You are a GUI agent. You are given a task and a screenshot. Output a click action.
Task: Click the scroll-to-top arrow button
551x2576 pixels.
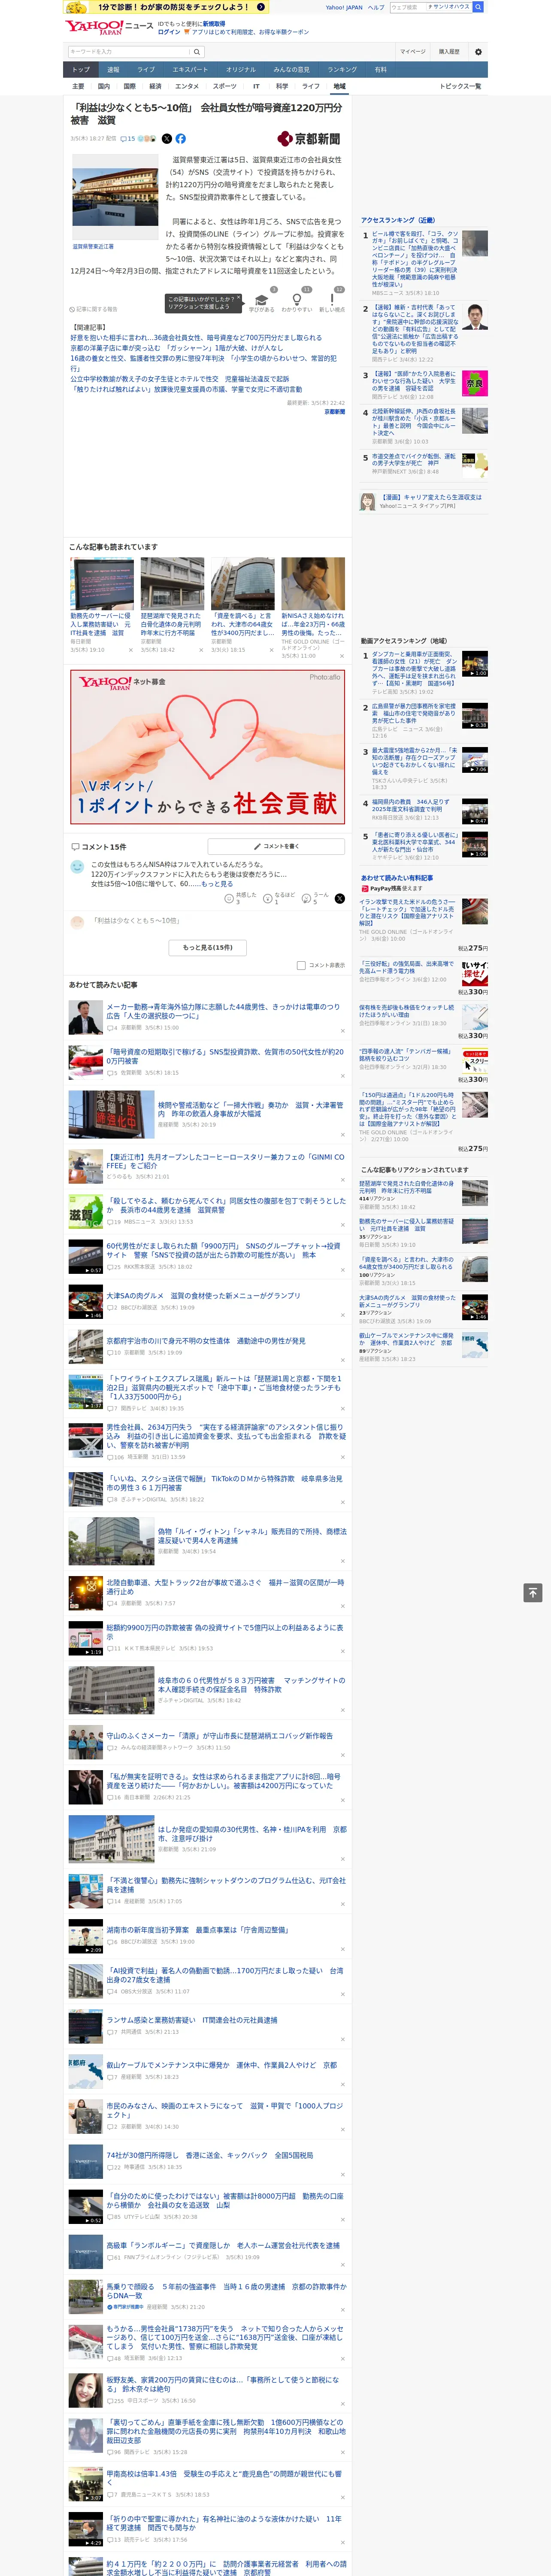533,1593
